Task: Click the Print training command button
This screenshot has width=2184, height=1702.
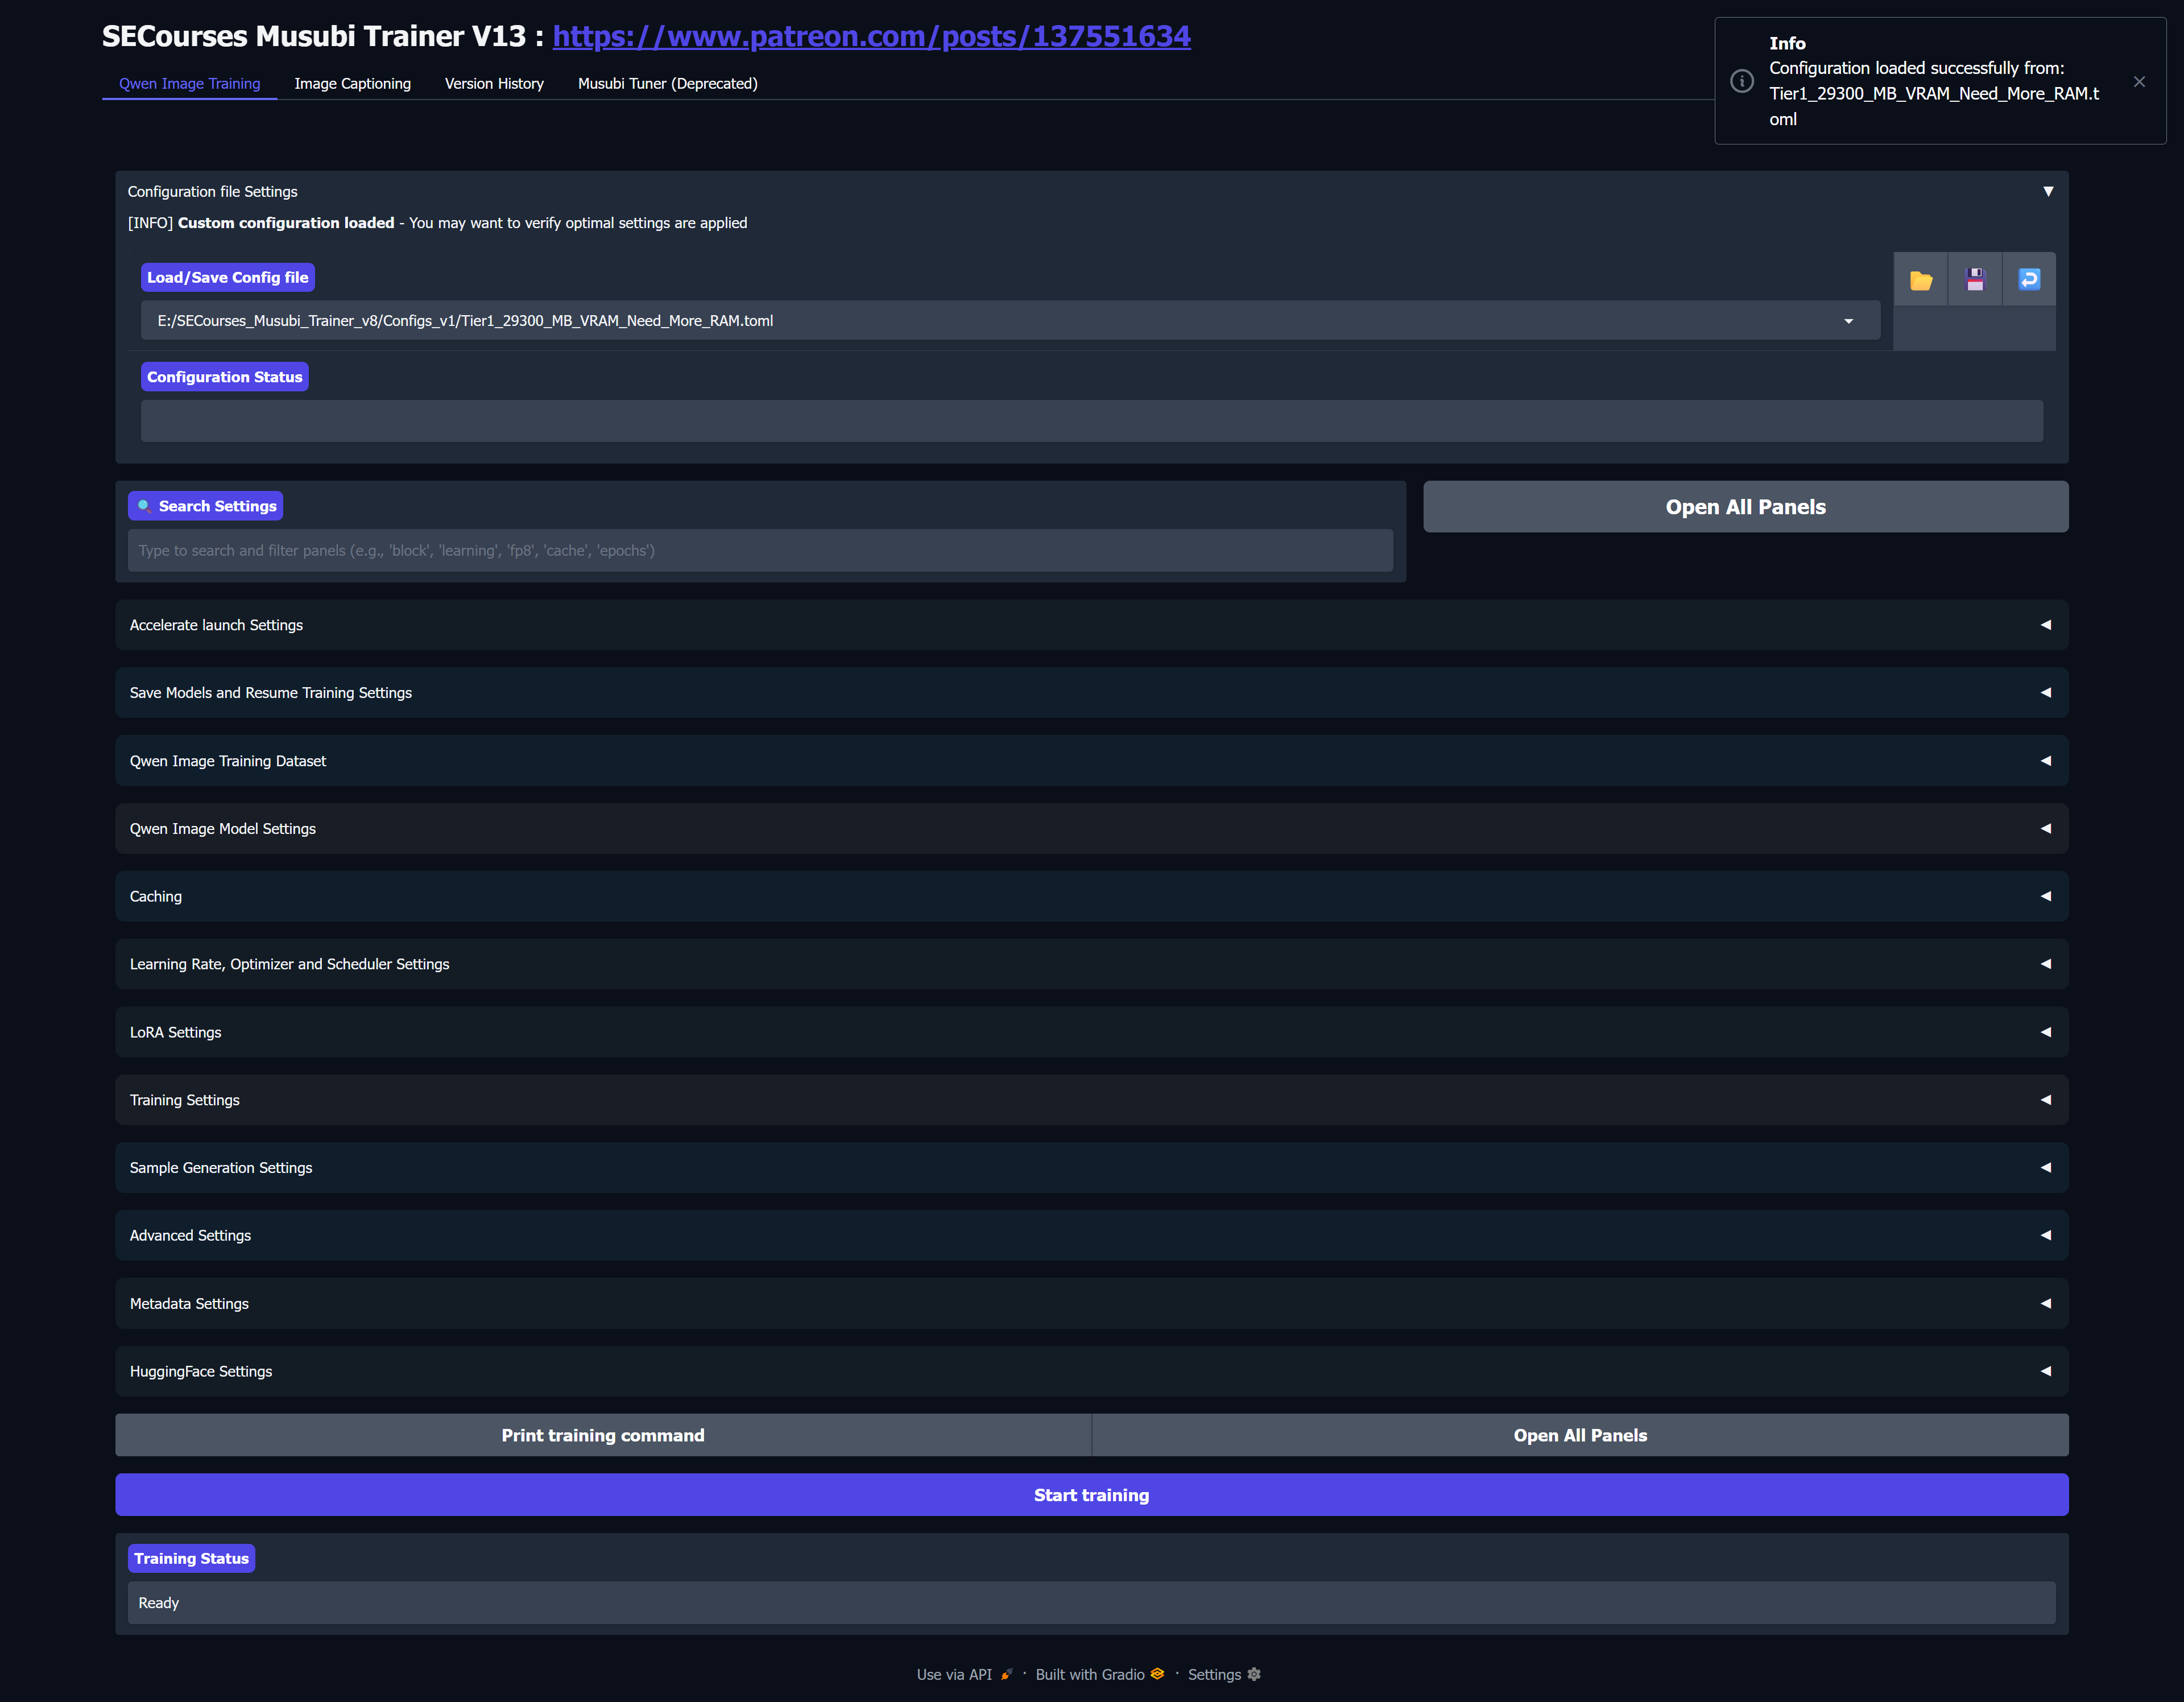Action: [602, 1435]
